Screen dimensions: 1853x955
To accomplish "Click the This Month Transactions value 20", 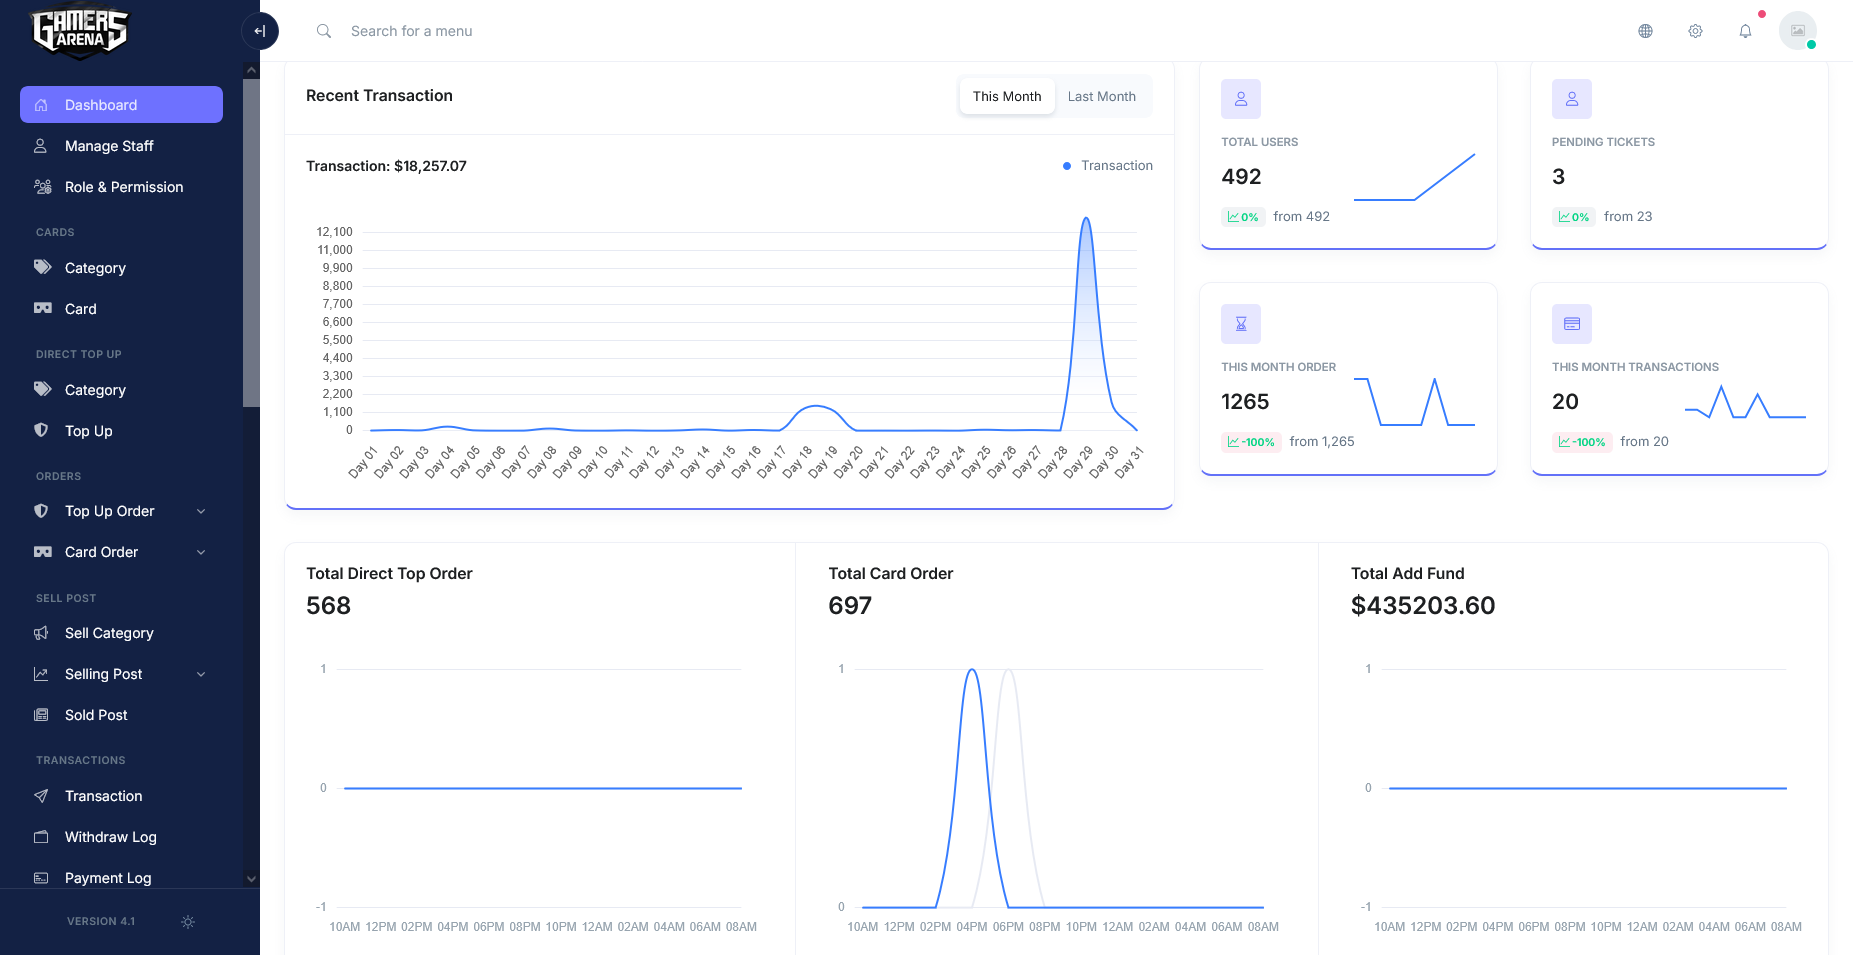I will [1565, 402].
